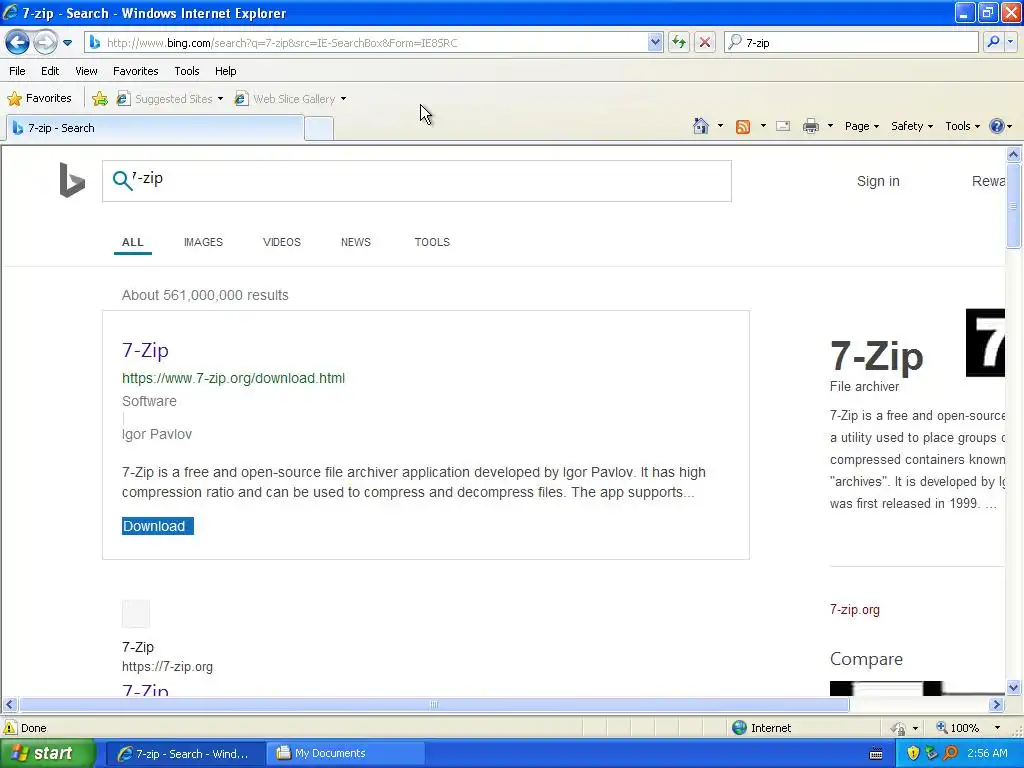
Task: Click the Sign in link
Action: [x=878, y=181]
